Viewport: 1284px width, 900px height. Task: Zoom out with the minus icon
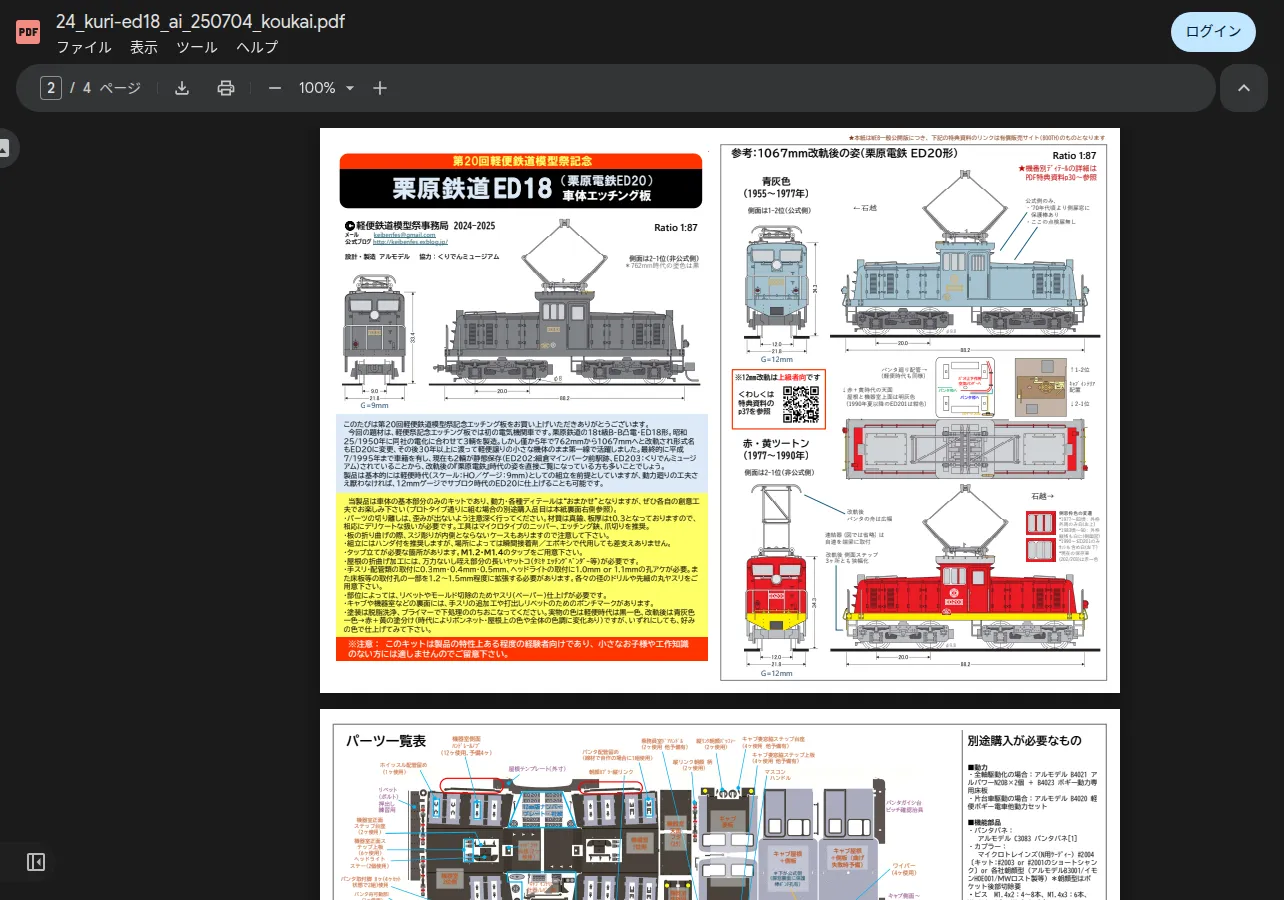275,88
